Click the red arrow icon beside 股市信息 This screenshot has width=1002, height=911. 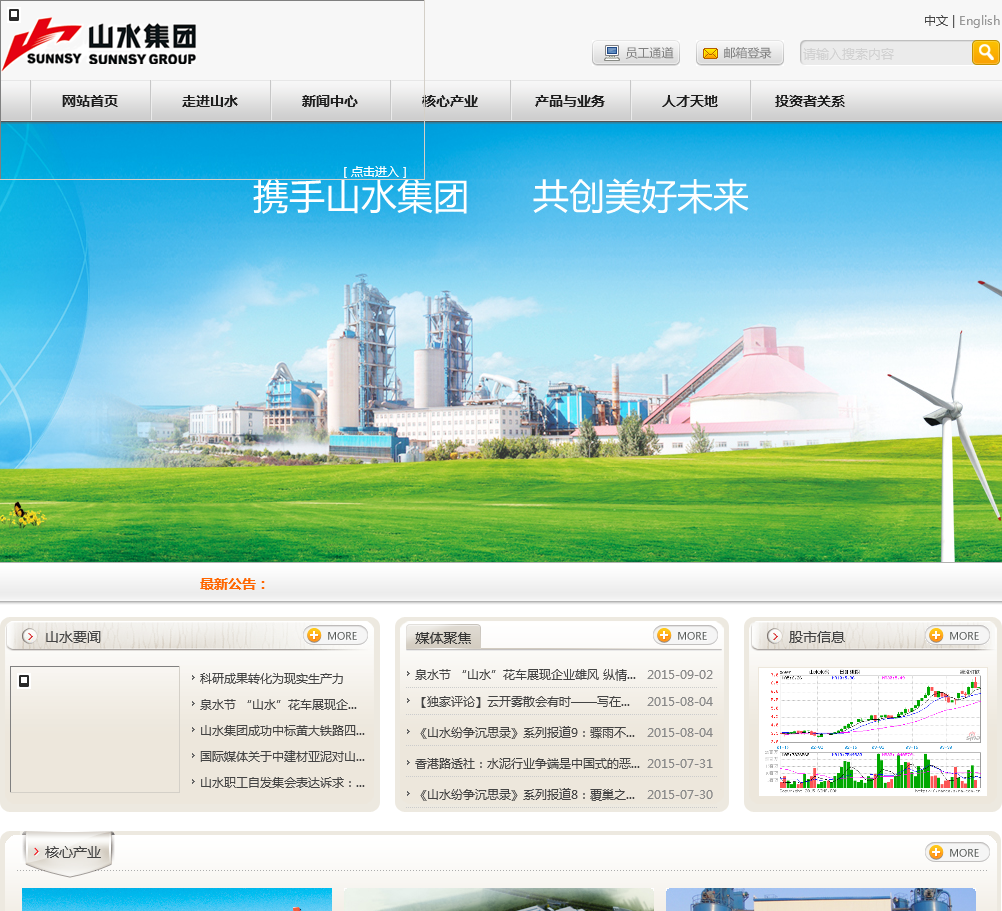[775, 636]
